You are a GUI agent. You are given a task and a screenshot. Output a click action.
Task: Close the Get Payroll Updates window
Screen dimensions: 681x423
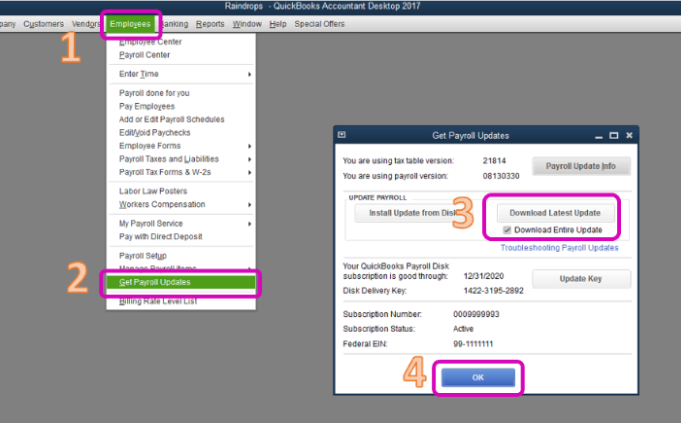pyautogui.click(x=629, y=135)
